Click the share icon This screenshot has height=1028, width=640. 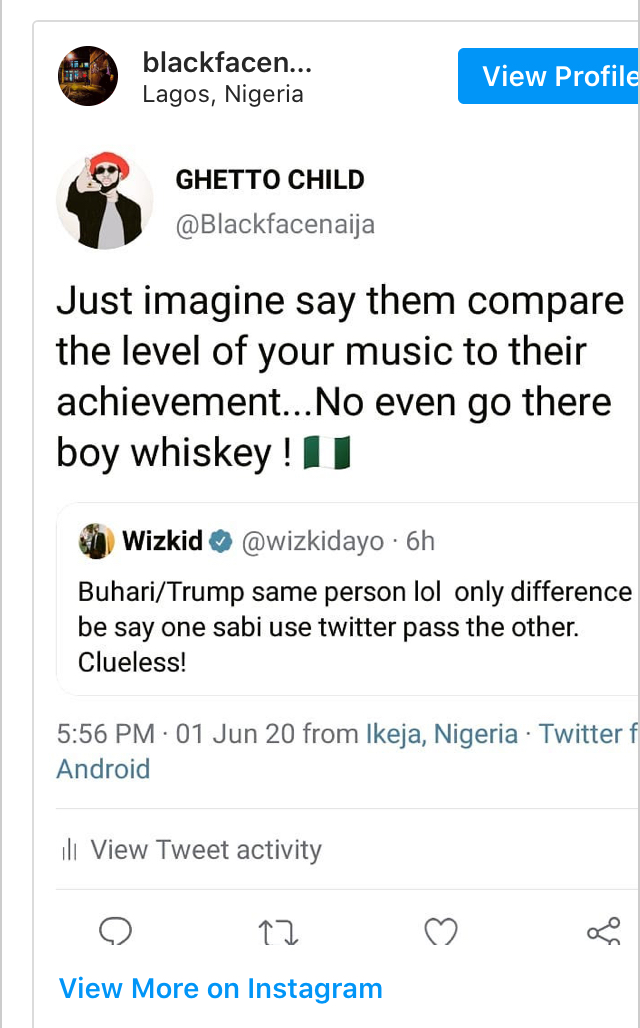(x=603, y=933)
